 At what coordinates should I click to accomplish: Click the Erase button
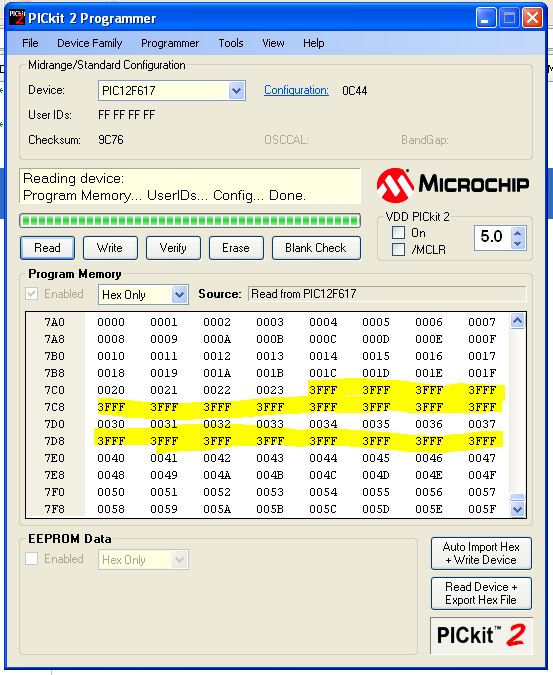[x=236, y=248]
